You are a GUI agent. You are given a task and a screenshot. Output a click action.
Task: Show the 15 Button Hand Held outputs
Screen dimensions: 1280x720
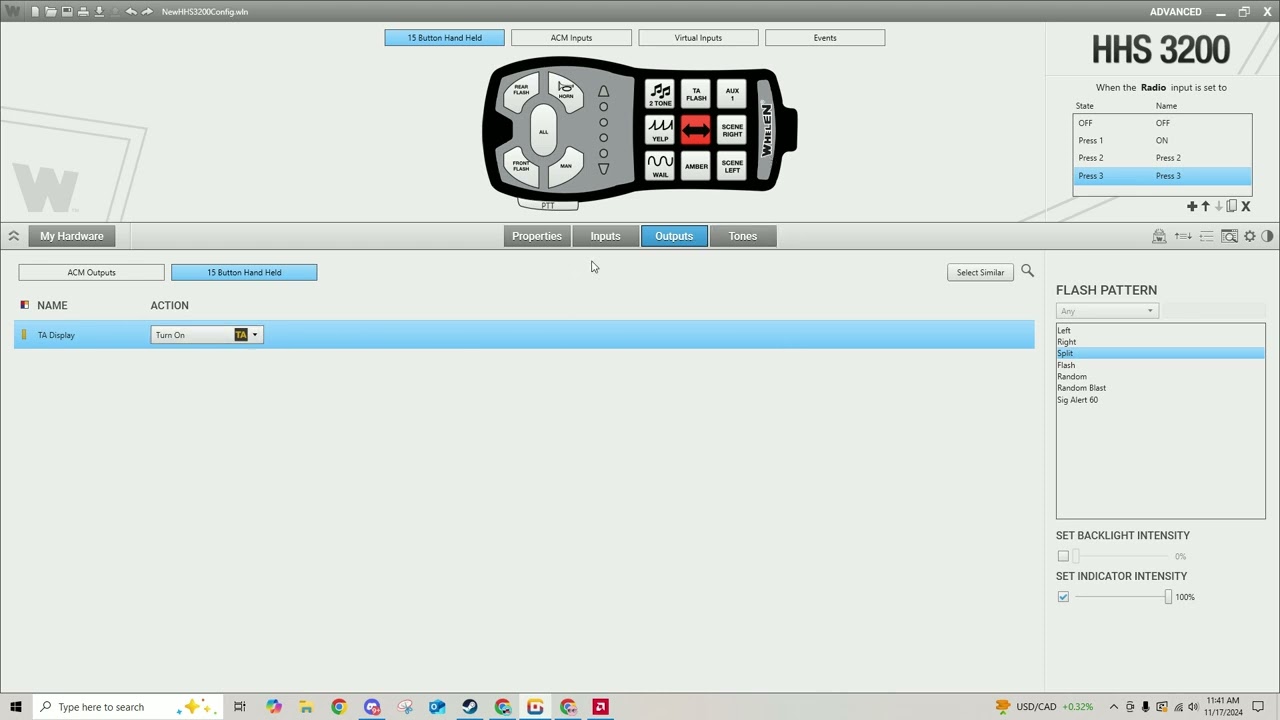tap(244, 272)
